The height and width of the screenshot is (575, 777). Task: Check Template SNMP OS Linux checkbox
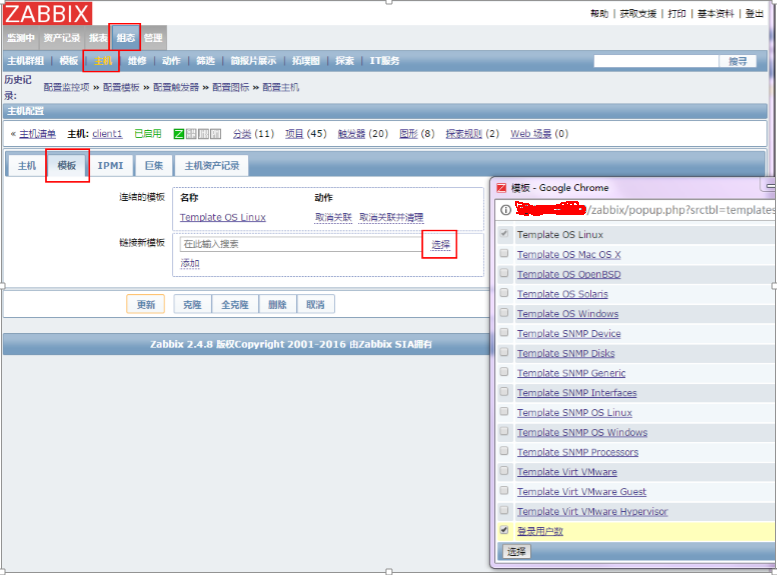[x=504, y=411]
